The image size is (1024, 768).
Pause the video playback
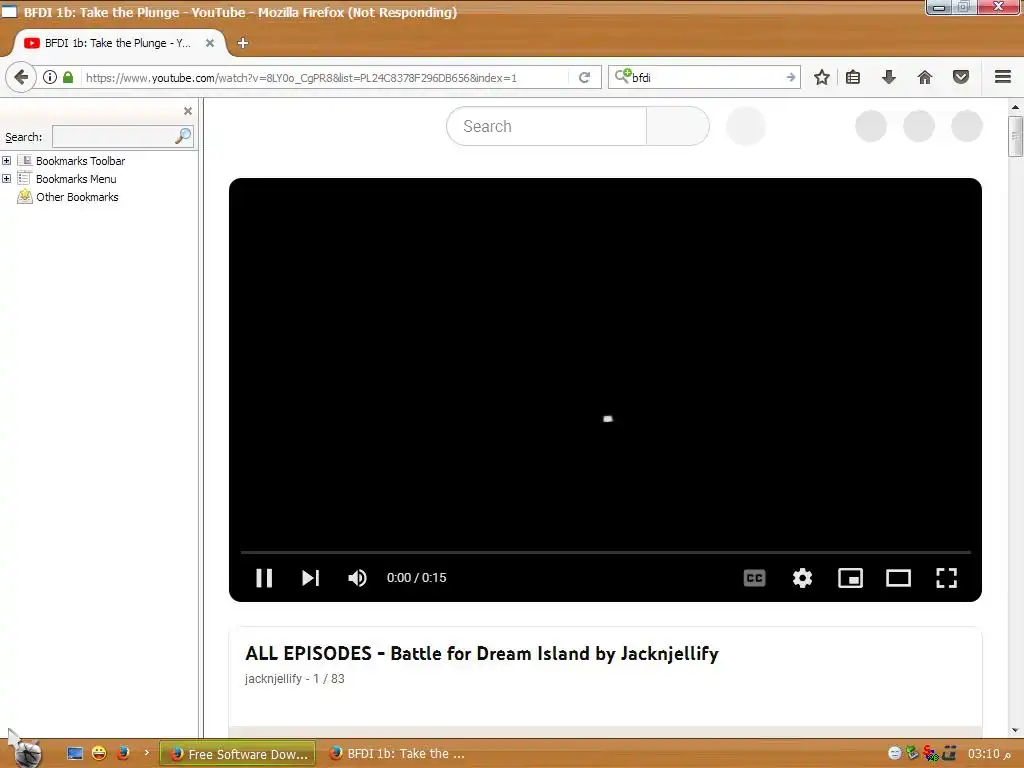[x=264, y=578]
